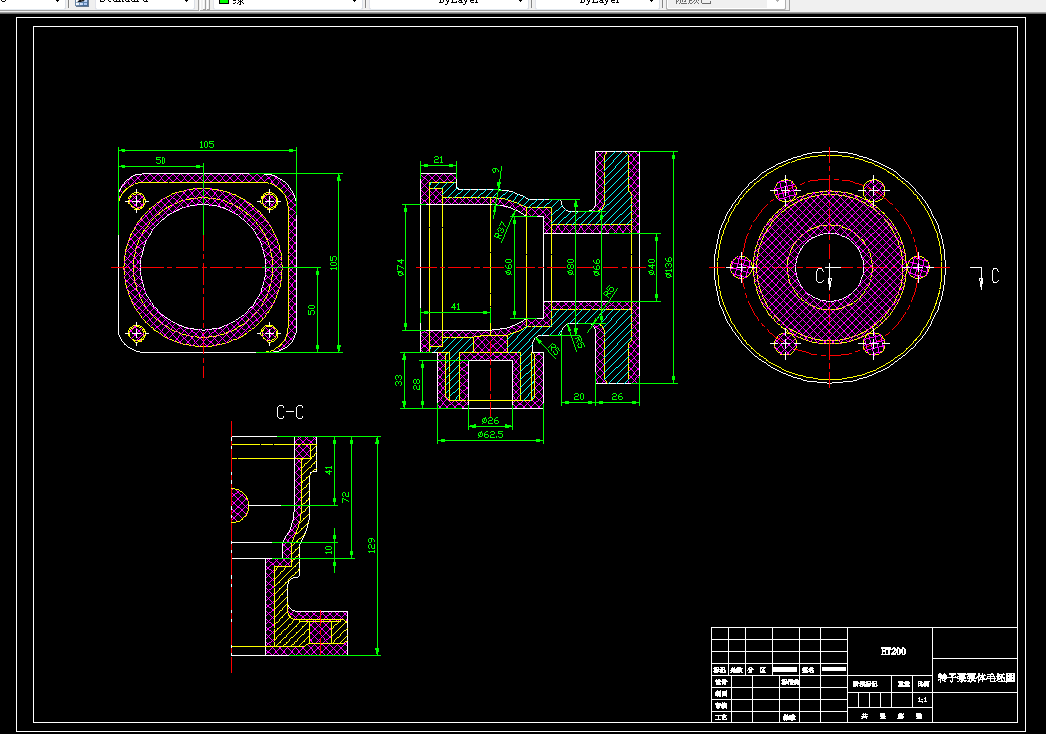Select the ø136 flange diameter dimension
Image resolution: width=1046 pixels, height=734 pixels.
coord(668,268)
